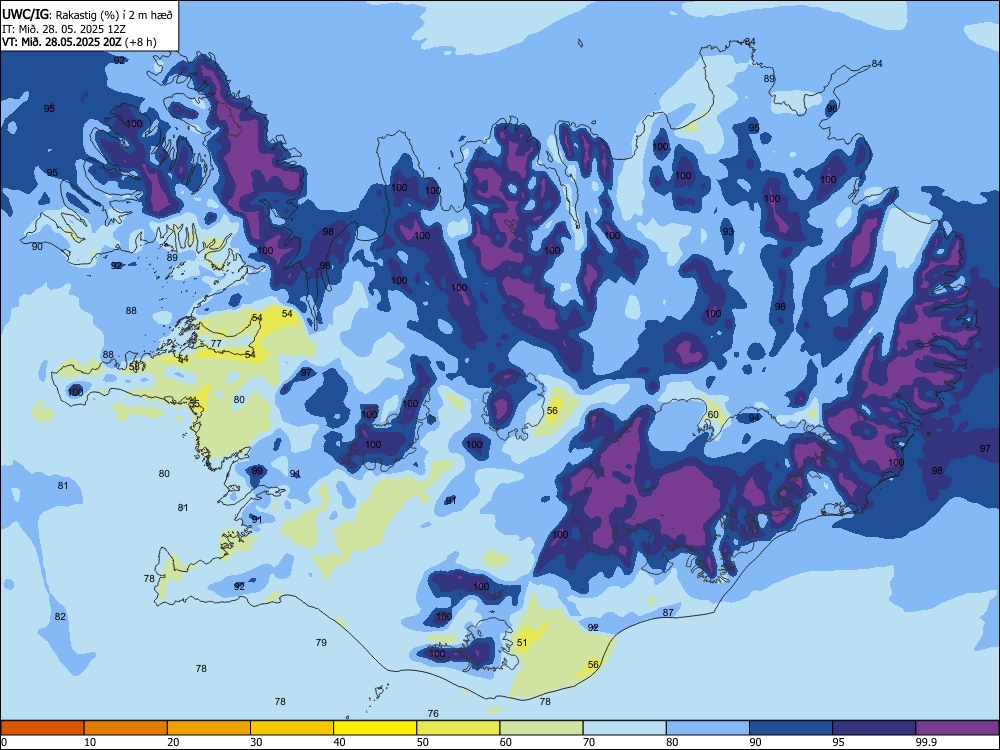Click the '82' humidity value on the map

pyautogui.click(x=60, y=617)
